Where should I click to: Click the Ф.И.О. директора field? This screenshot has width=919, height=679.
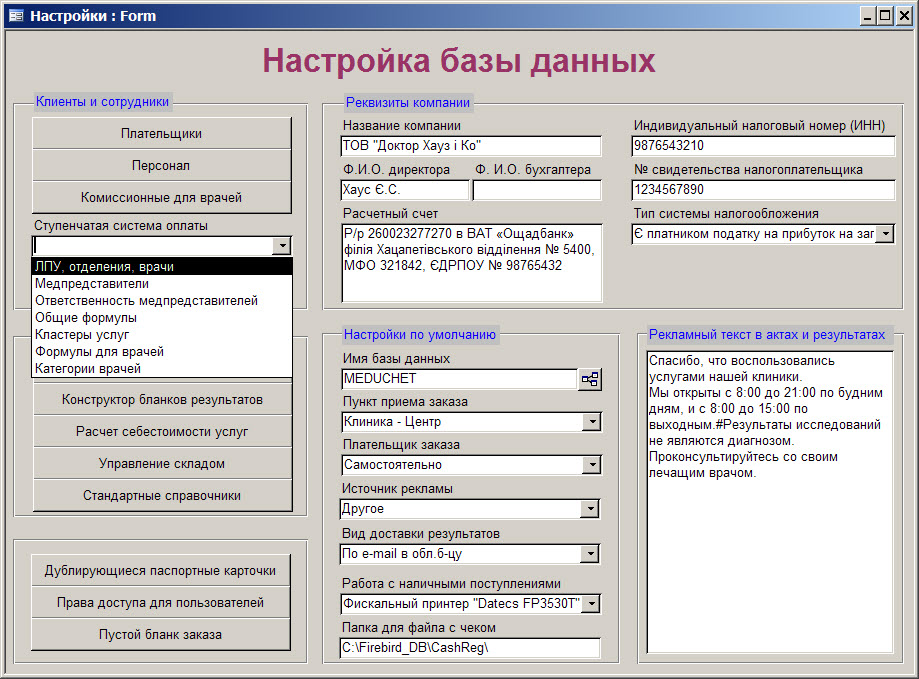point(405,190)
